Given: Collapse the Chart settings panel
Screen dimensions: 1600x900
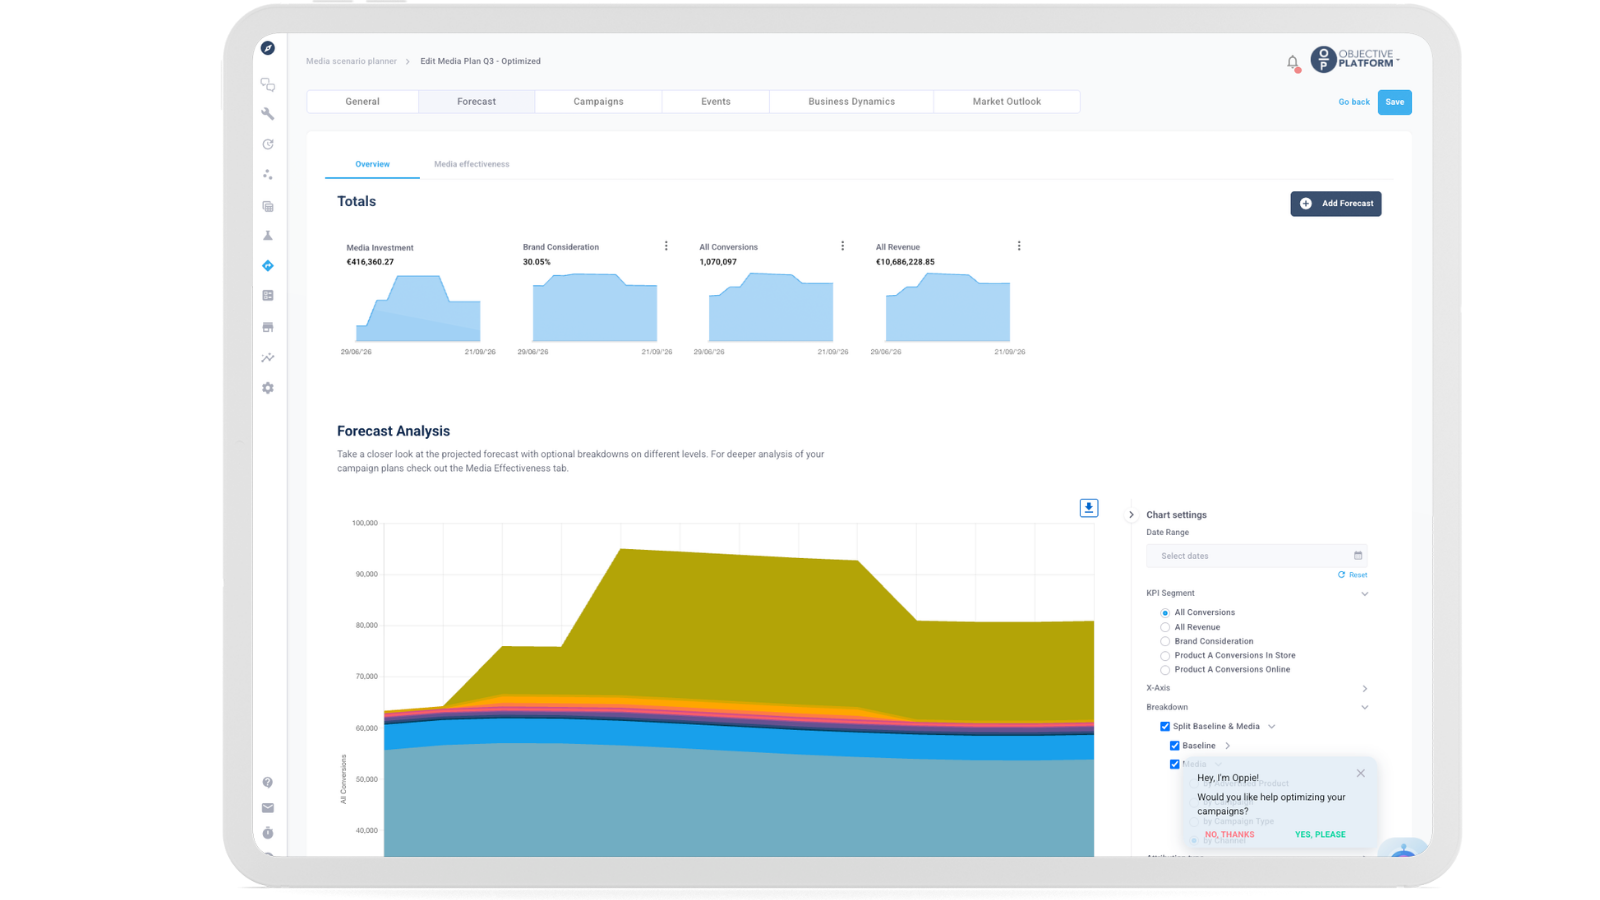Looking at the screenshot, I should [1131, 515].
